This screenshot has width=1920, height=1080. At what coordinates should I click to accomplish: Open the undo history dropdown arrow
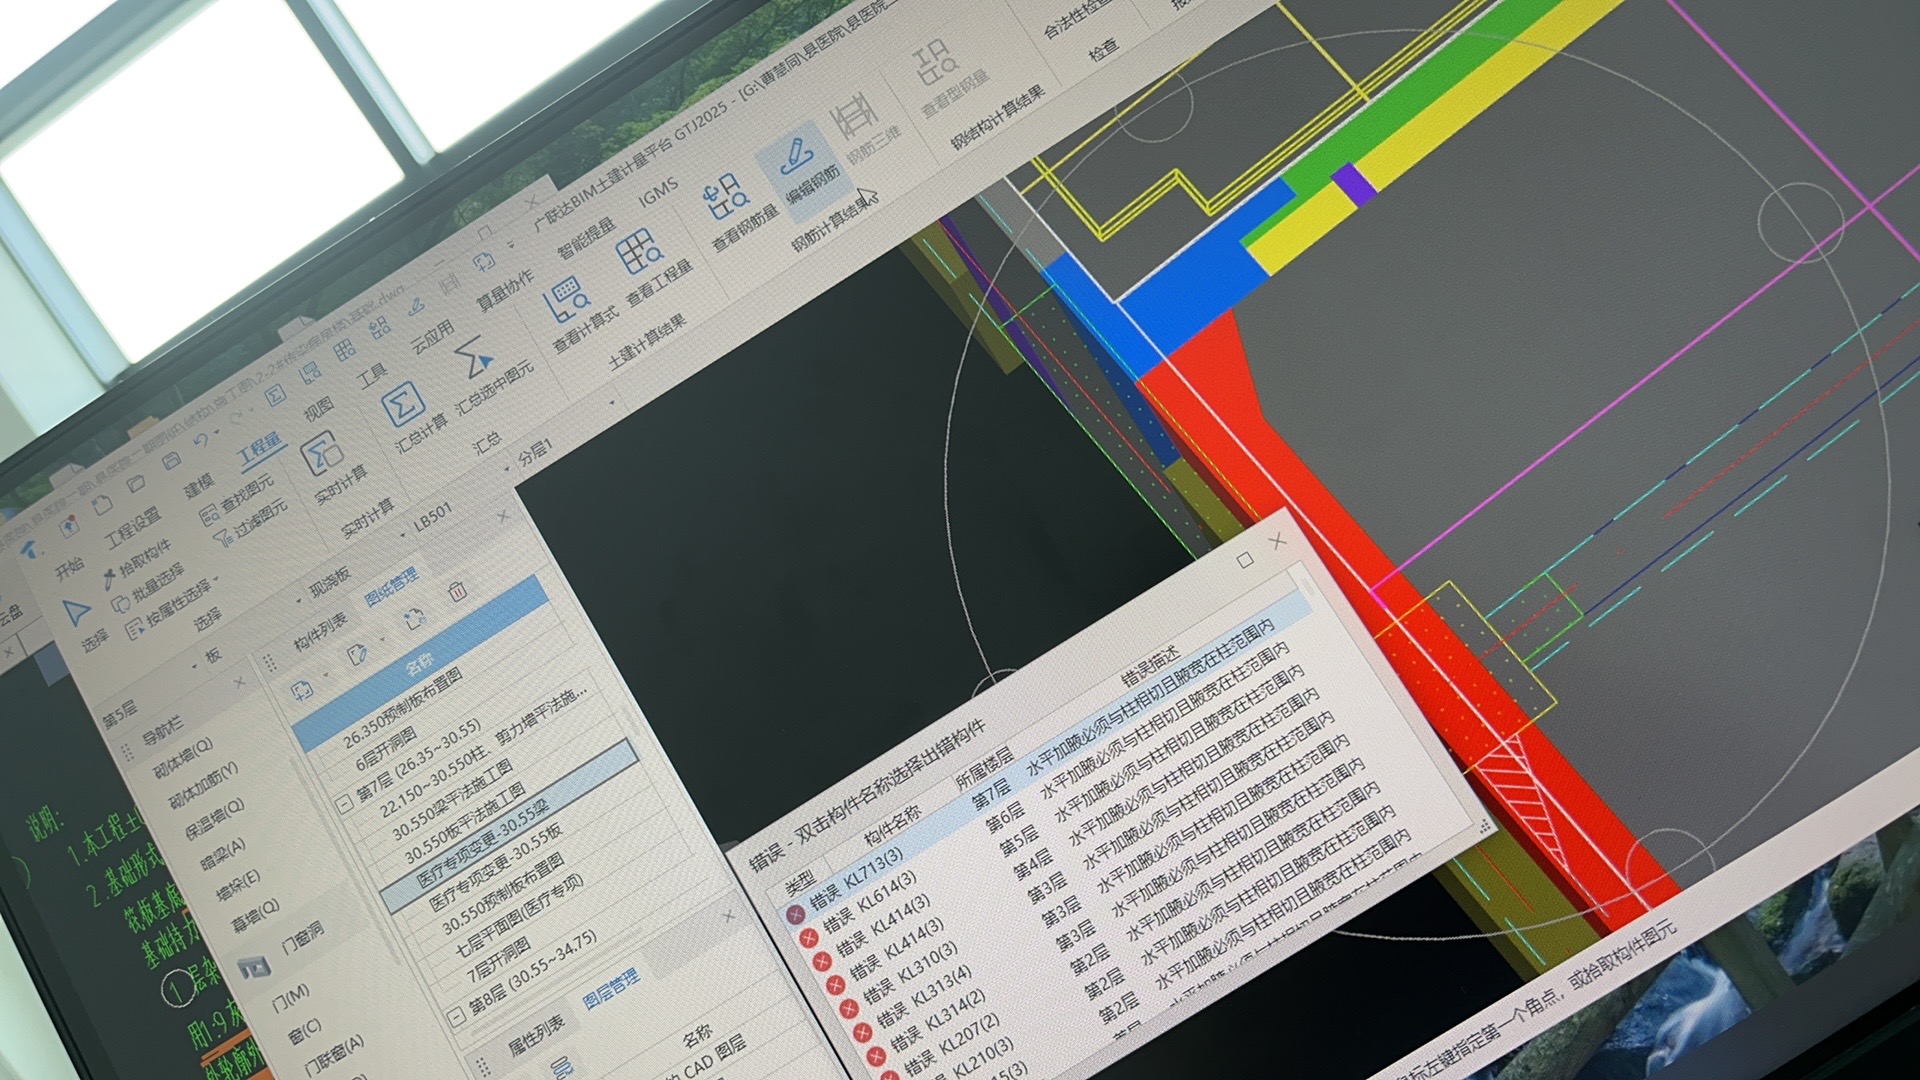pyautogui.click(x=215, y=432)
